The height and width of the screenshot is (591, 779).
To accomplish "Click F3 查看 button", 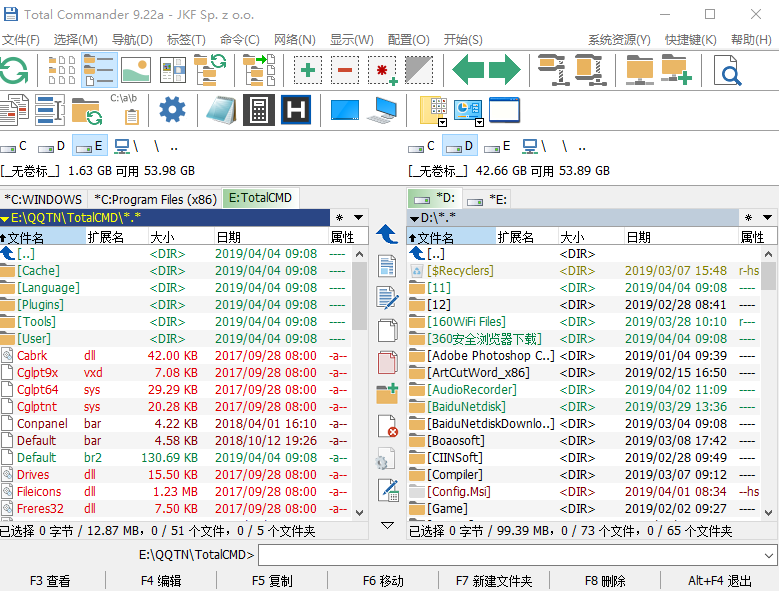I will 50,581.
